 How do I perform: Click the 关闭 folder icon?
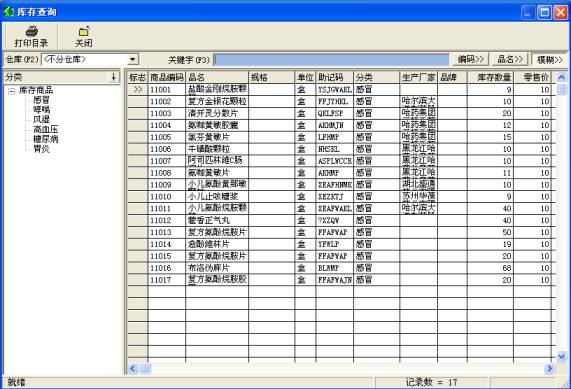[84, 31]
